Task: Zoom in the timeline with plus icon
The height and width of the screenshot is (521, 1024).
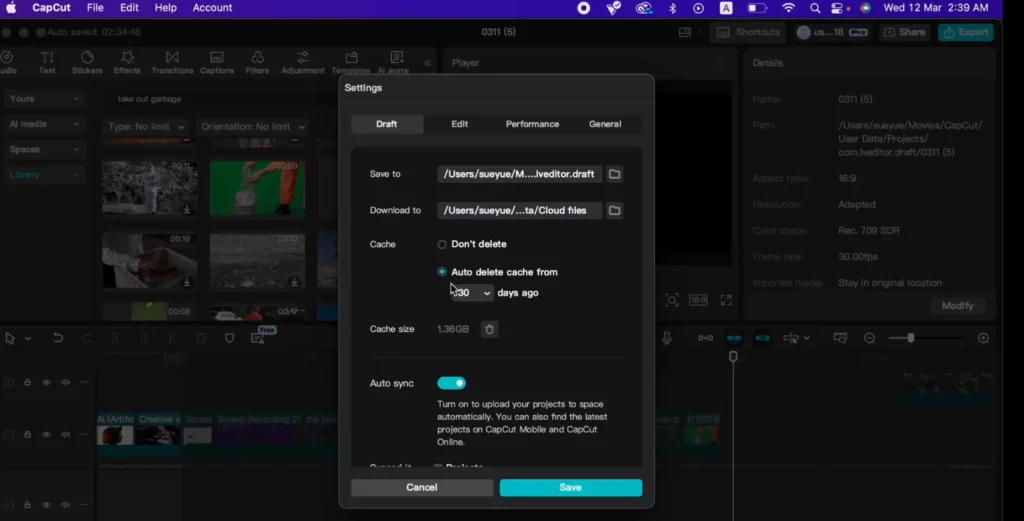Action: [x=984, y=338]
